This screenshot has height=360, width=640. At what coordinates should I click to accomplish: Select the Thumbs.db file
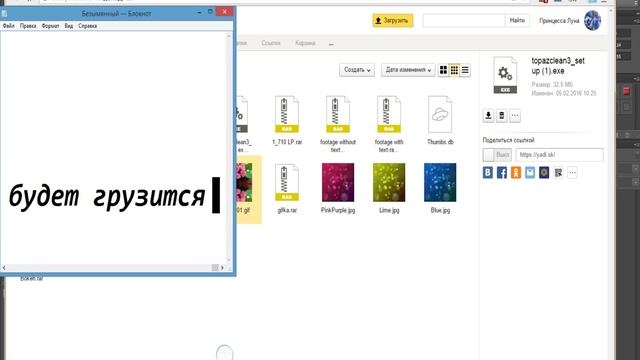(x=440, y=120)
